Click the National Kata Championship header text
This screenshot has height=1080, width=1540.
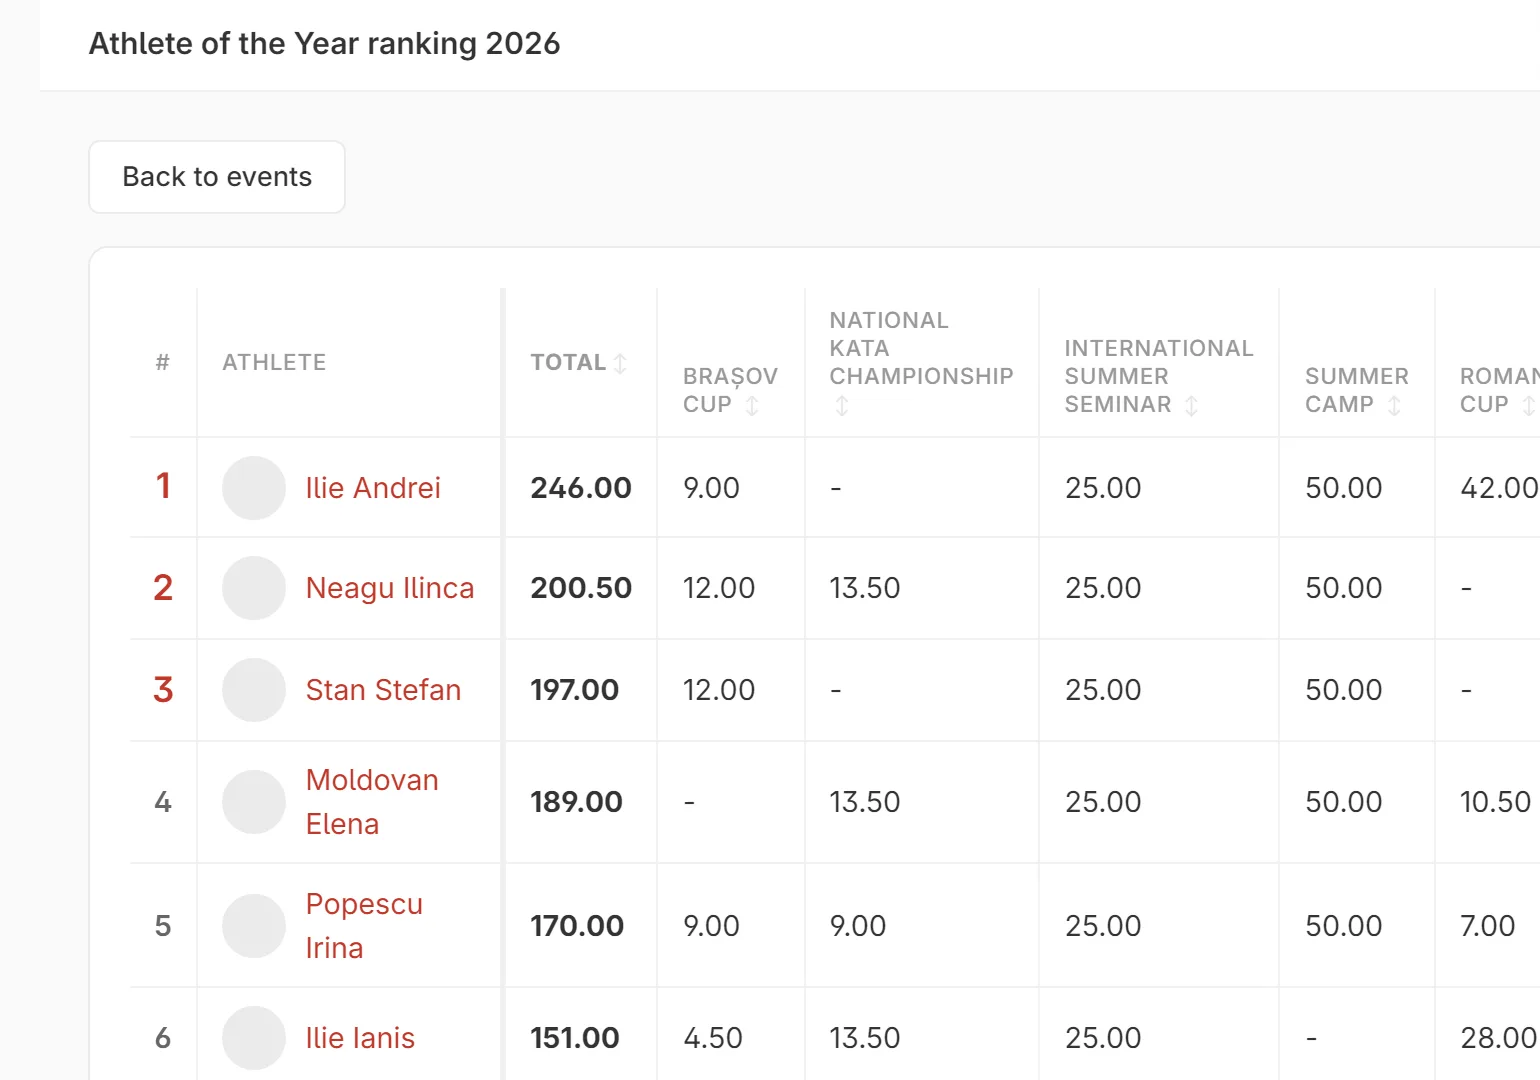coord(921,348)
